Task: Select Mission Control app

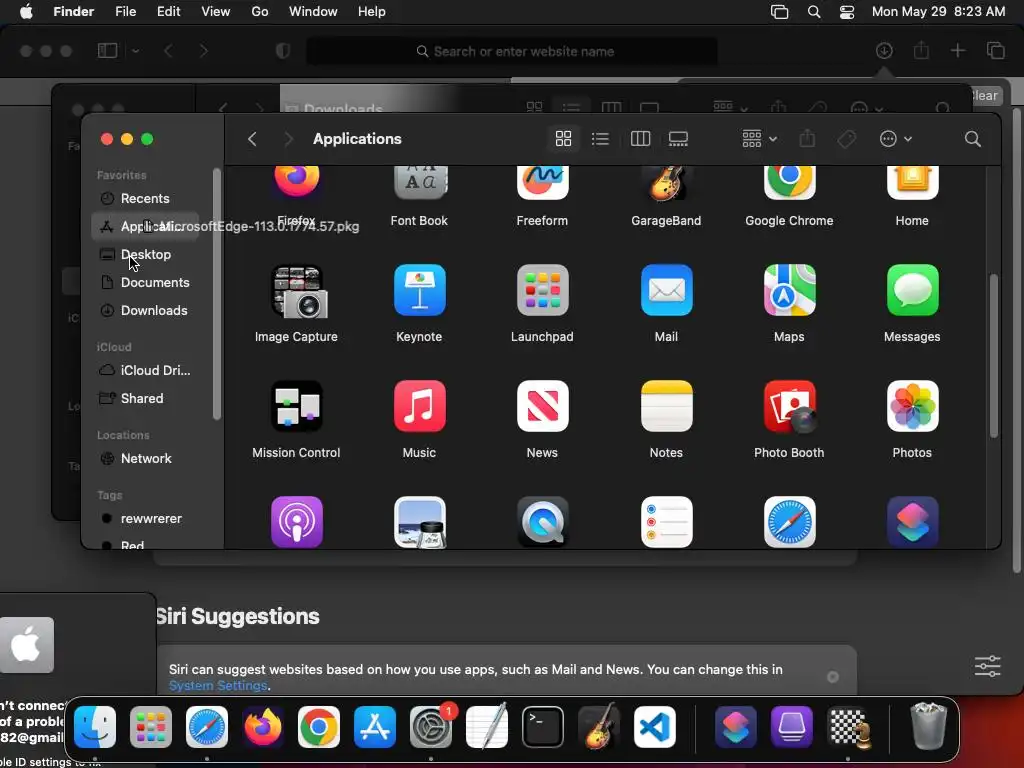Action: click(297, 406)
